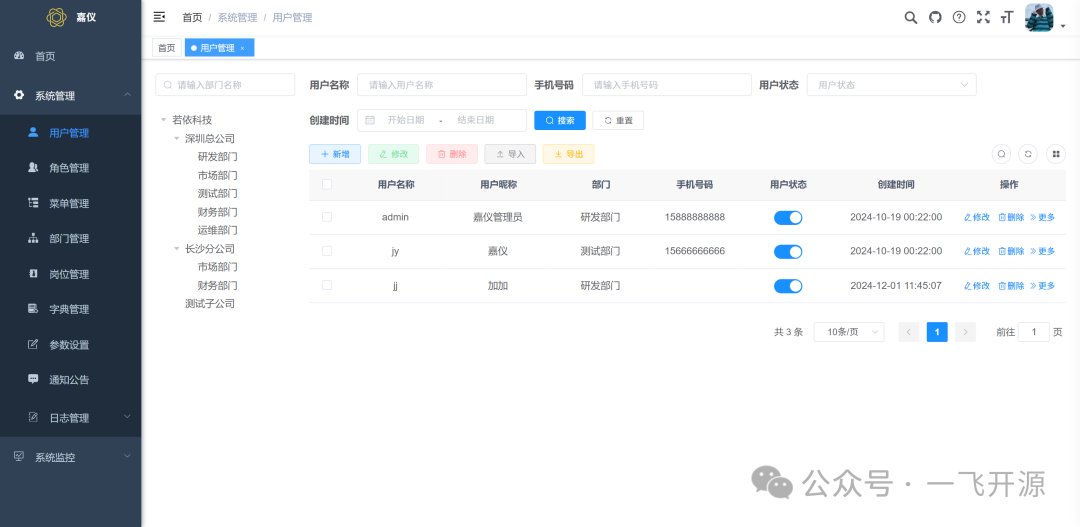Viewport: 1080px width, 527px height.
Task: Open 字典管理 in sidebar
Action: point(70,309)
